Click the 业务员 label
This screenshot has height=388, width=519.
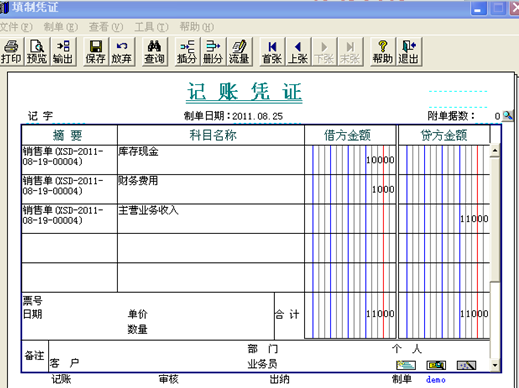262,364
